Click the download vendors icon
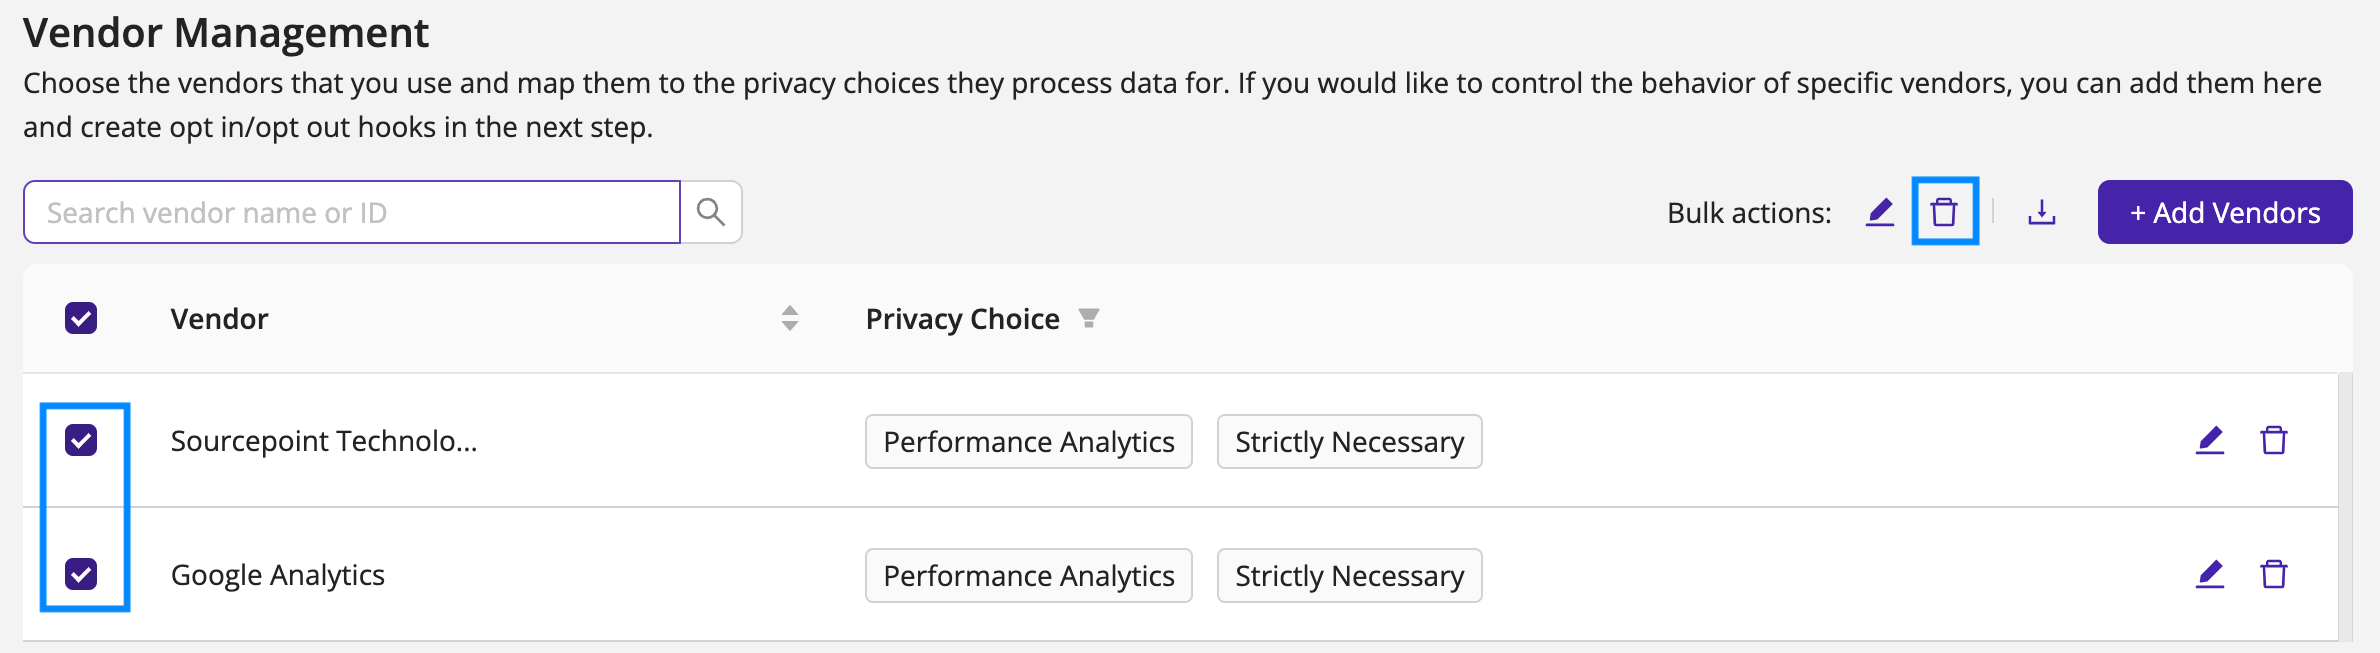The width and height of the screenshot is (2380, 653). [2042, 212]
